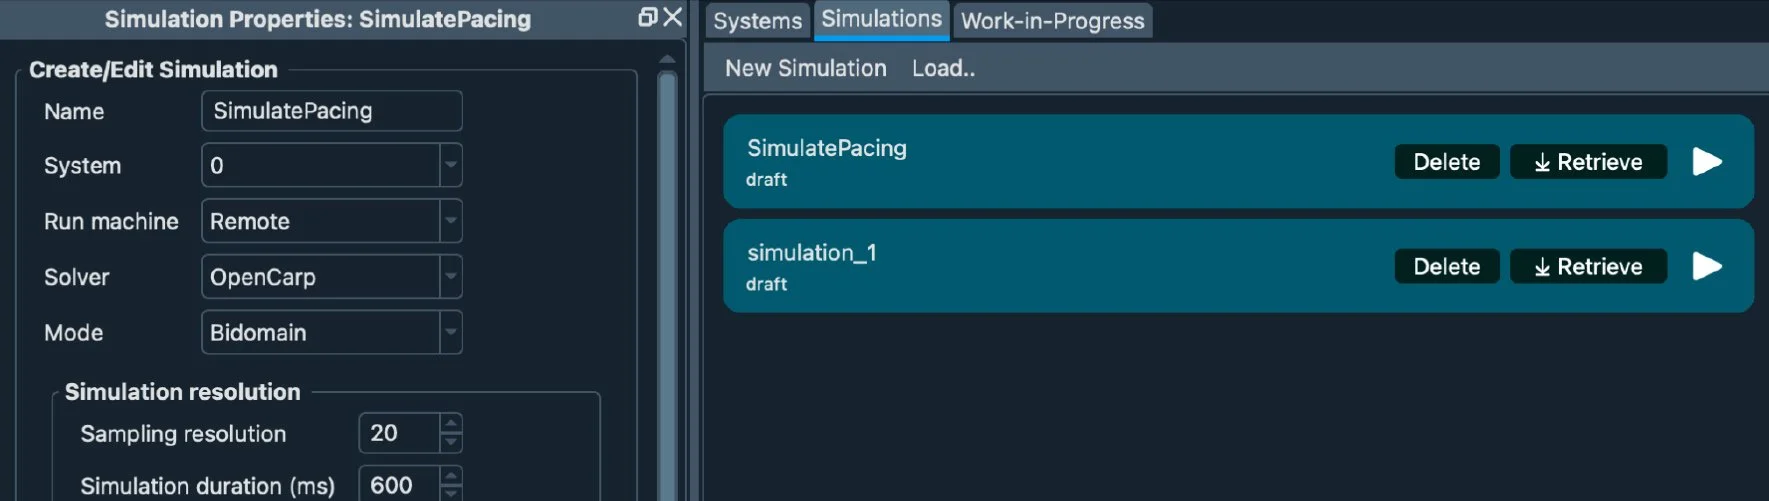The image size is (1769, 501).
Task: Delete the simulation_1 entry
Action: [1447, 267]
